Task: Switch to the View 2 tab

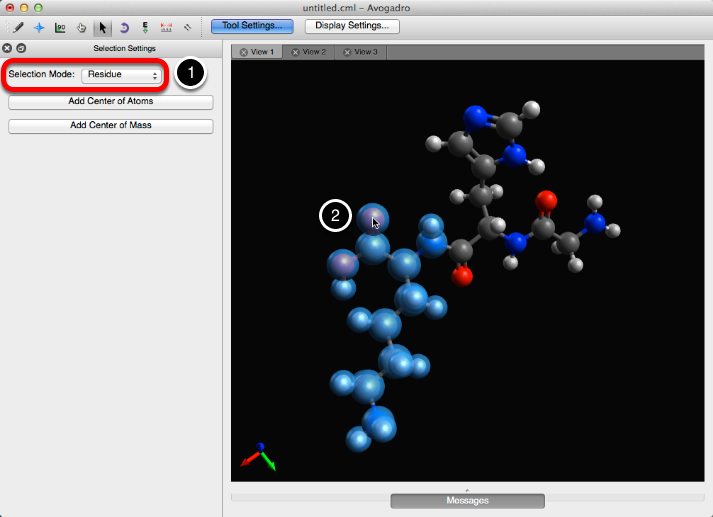Action: coord(308,52)
